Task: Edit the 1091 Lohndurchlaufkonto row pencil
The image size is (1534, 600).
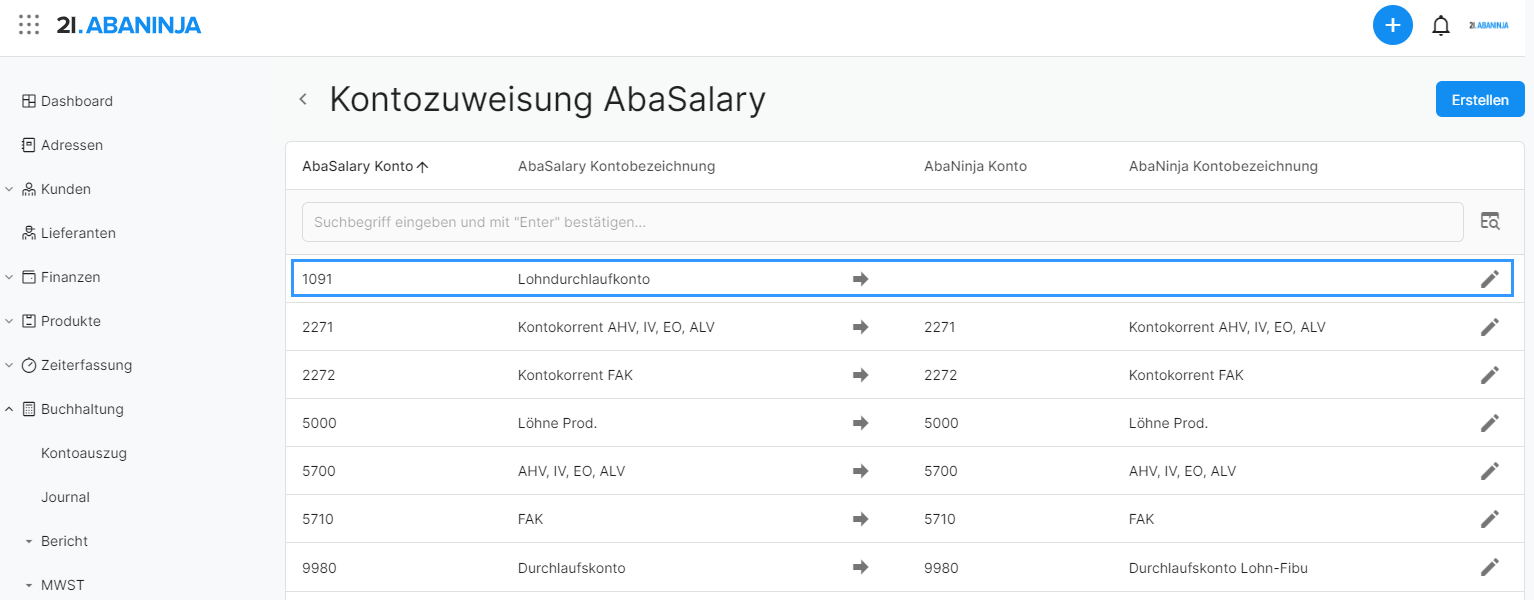Action: pos(1490,279)
